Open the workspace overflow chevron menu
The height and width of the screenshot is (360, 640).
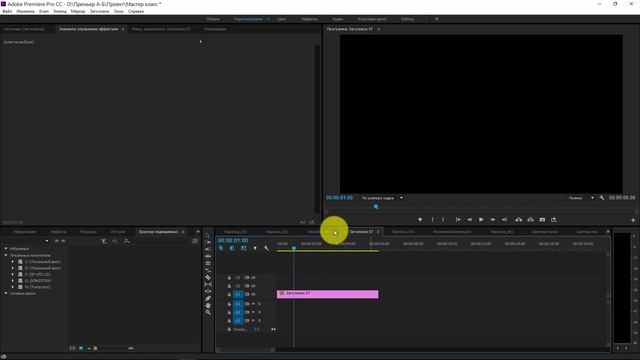pyautogui.click(x=437, y=19)
